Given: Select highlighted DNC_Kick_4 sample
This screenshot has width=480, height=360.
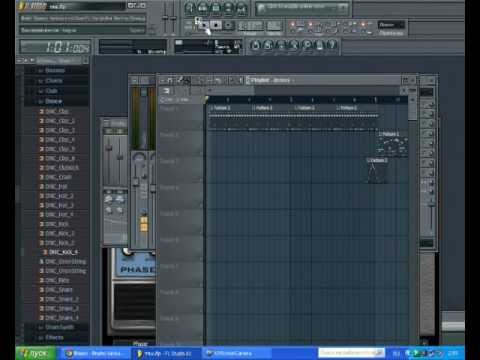Looking at the screenshot, I should tap(63, 252).
